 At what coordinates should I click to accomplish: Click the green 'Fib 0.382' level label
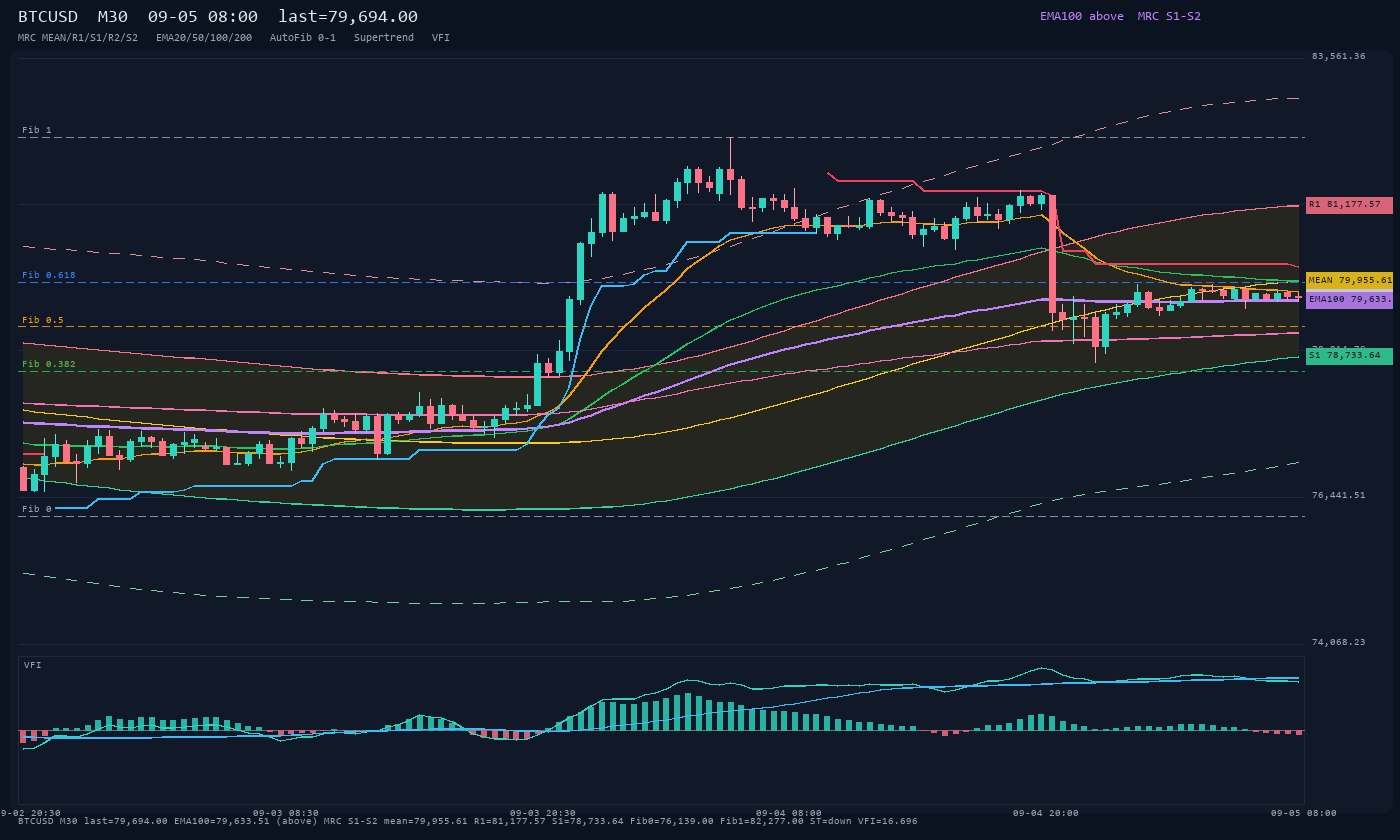pos(49,364)
